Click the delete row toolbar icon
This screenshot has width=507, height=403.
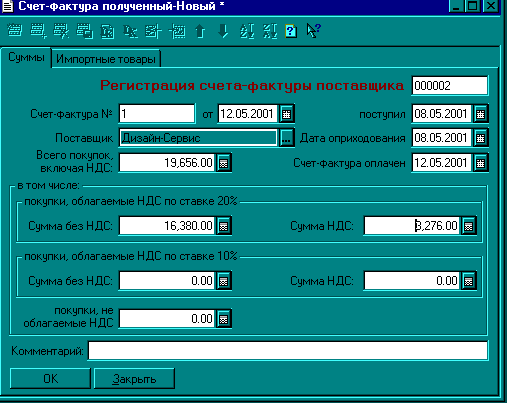pyautogui.click(x=61, y=31)
